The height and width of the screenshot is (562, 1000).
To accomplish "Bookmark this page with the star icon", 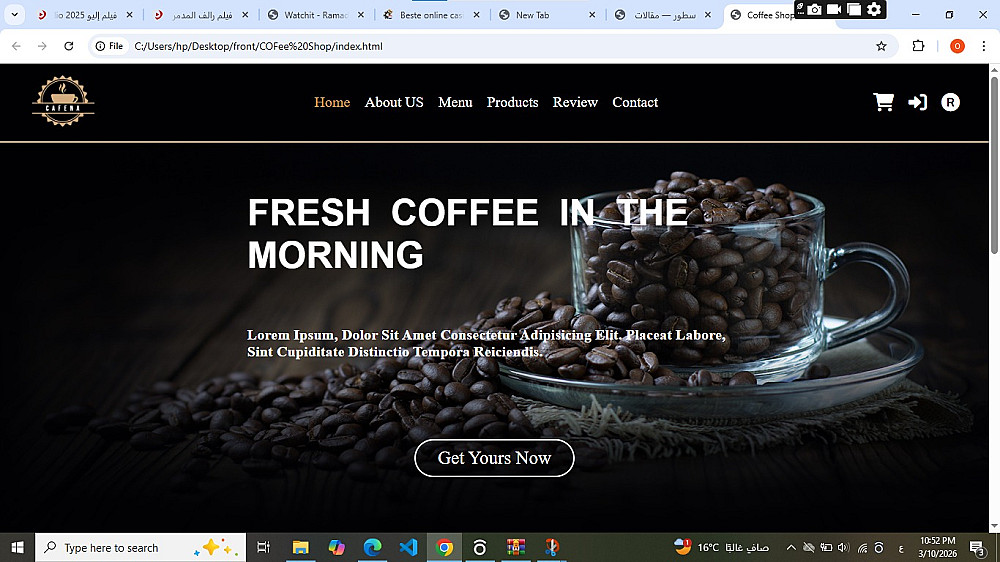I will [881, 46].
